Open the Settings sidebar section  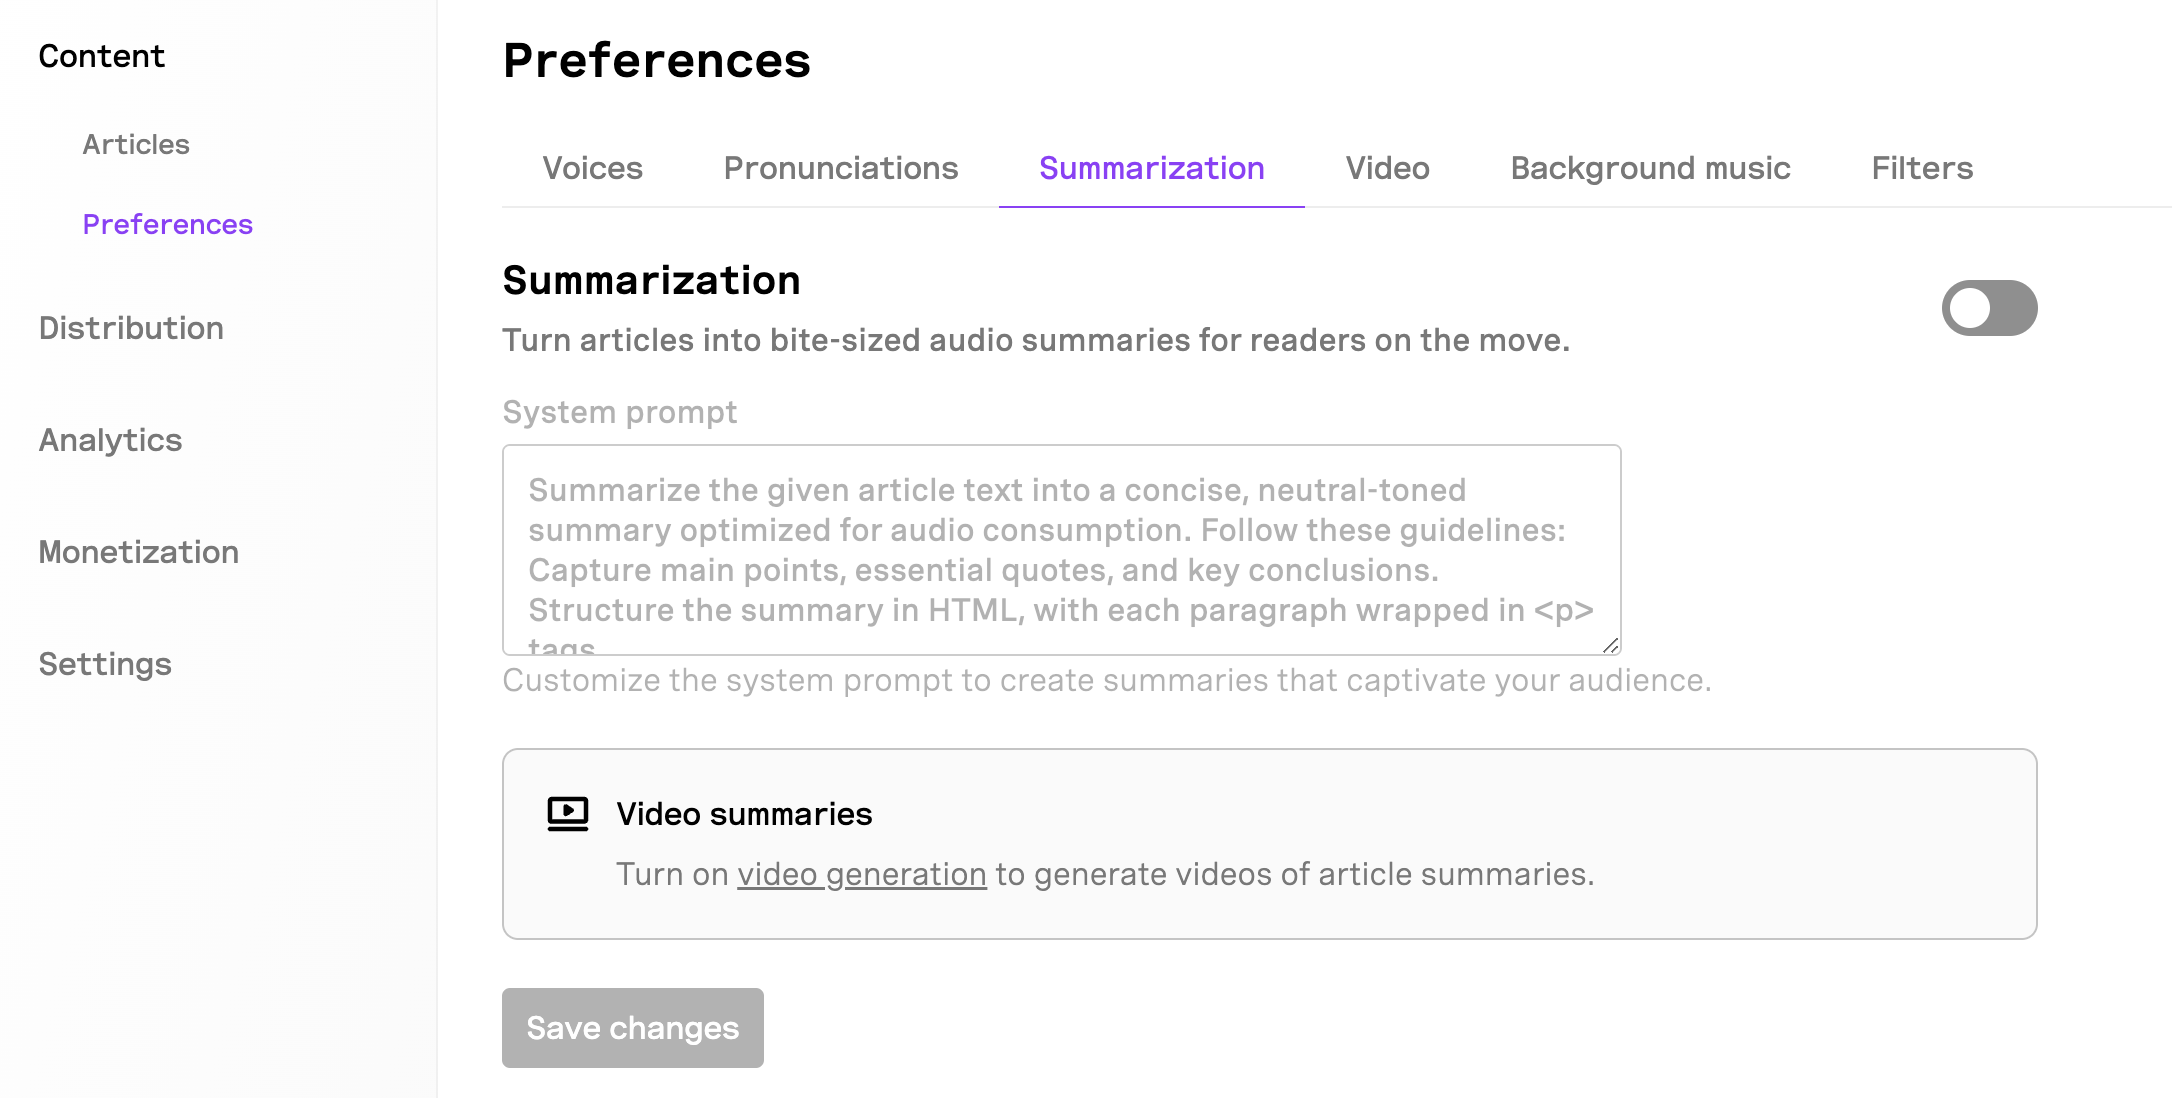(105, 664)
